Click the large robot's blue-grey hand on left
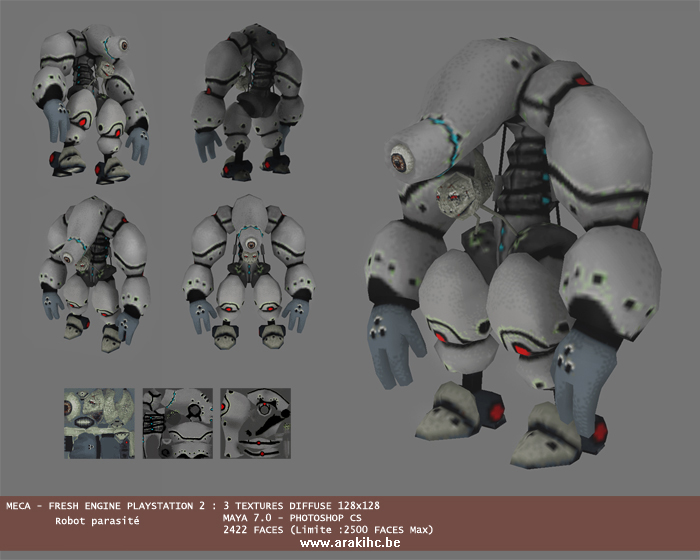Screen dimensions: 700x560 [392, 343]
